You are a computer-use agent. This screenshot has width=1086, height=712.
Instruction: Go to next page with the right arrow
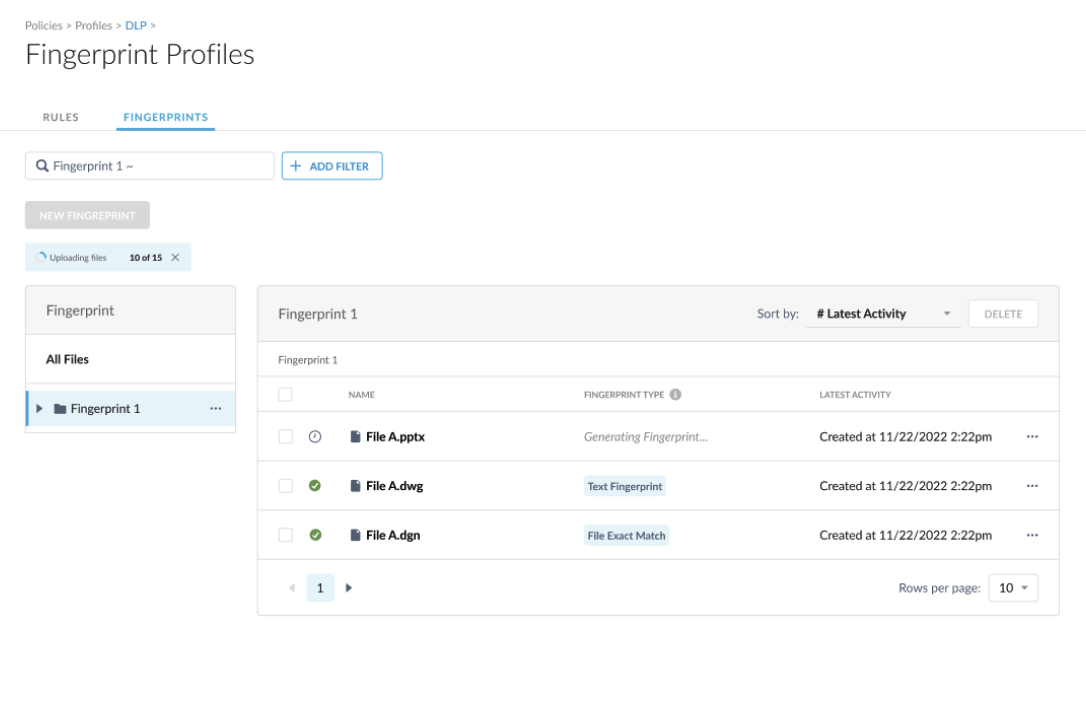349,588
